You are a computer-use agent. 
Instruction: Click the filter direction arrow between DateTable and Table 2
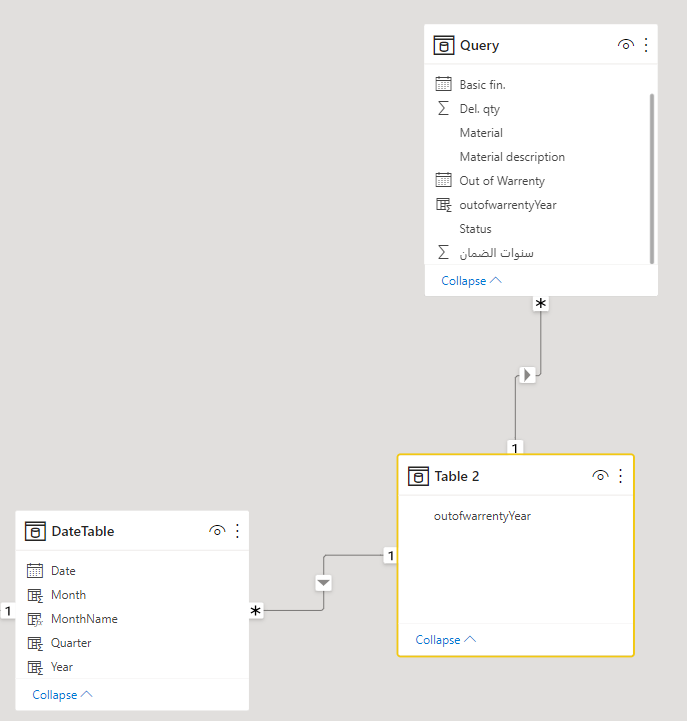click(323, 583)
